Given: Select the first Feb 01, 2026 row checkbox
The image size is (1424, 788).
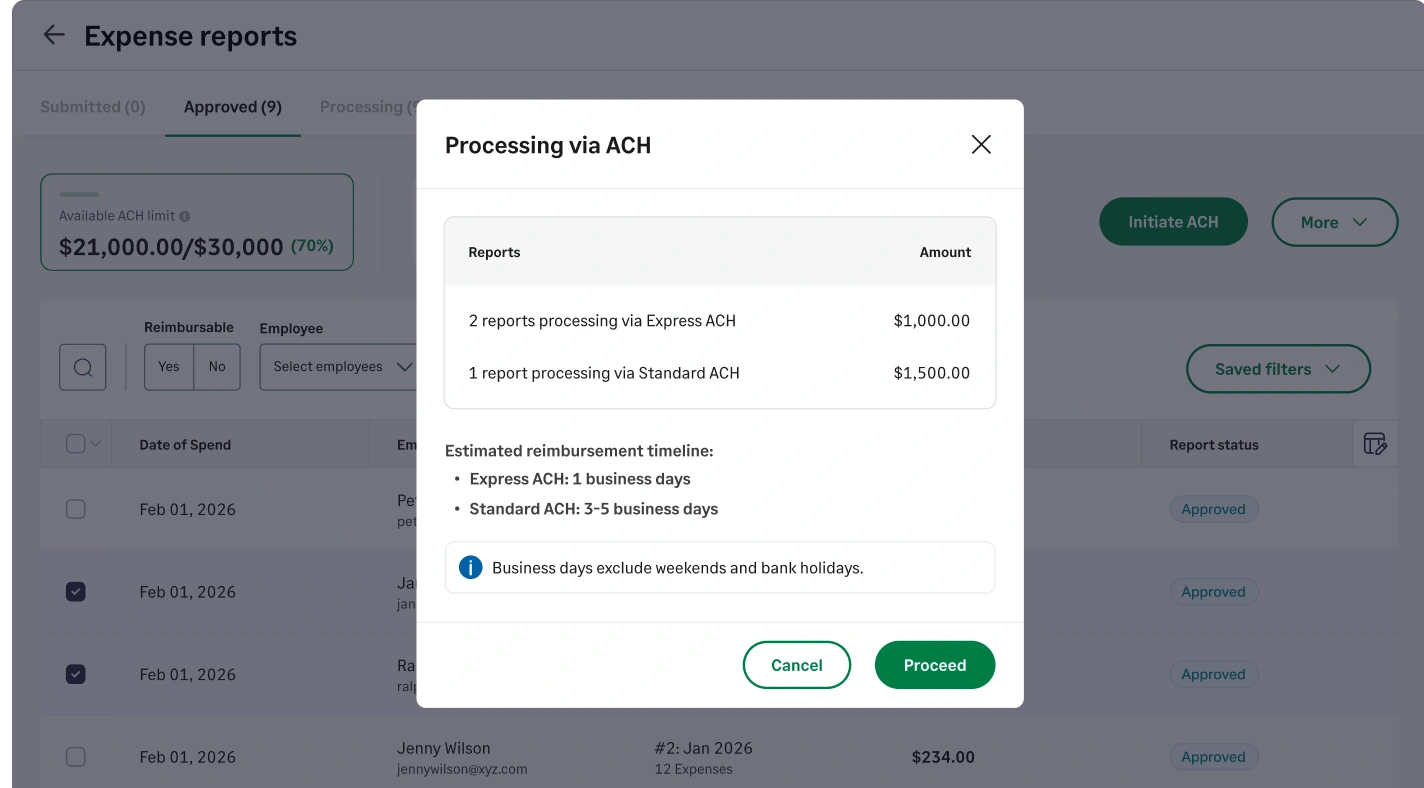Looking at the screenshot, I should 75,509.
